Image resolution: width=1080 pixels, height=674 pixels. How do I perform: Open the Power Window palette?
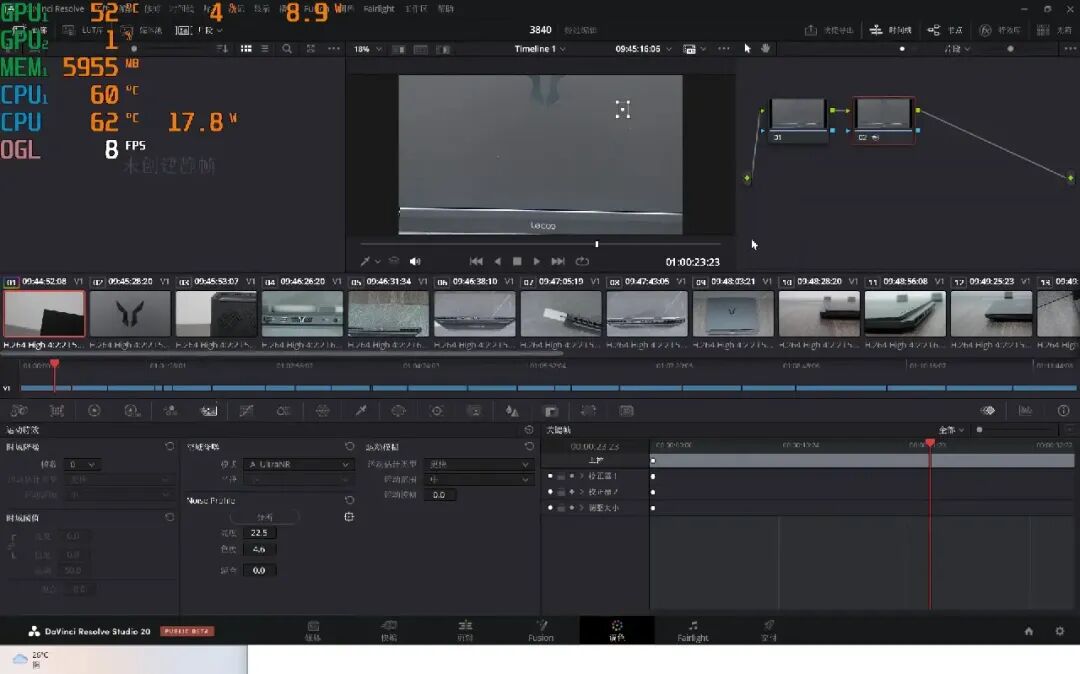[x=398, y=411]
